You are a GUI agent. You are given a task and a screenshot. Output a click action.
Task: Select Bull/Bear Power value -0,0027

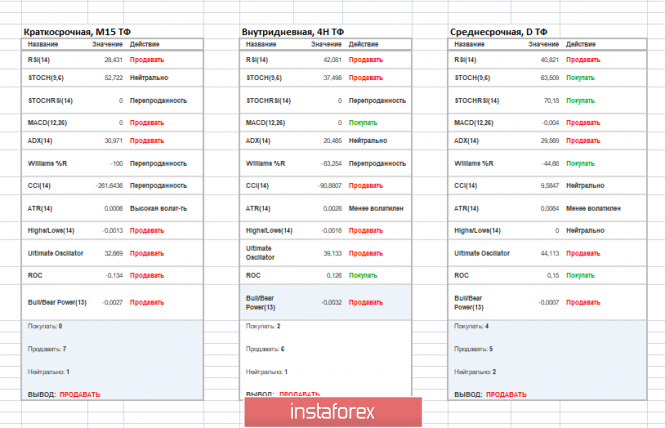point(112,302)
